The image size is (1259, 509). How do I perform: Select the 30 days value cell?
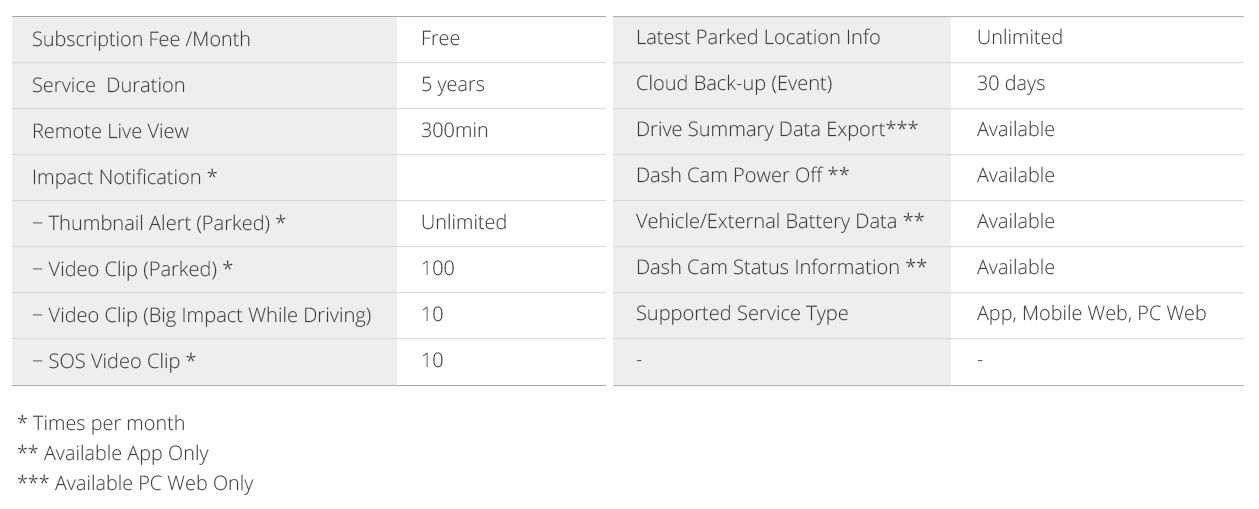tap(1011, 84)
